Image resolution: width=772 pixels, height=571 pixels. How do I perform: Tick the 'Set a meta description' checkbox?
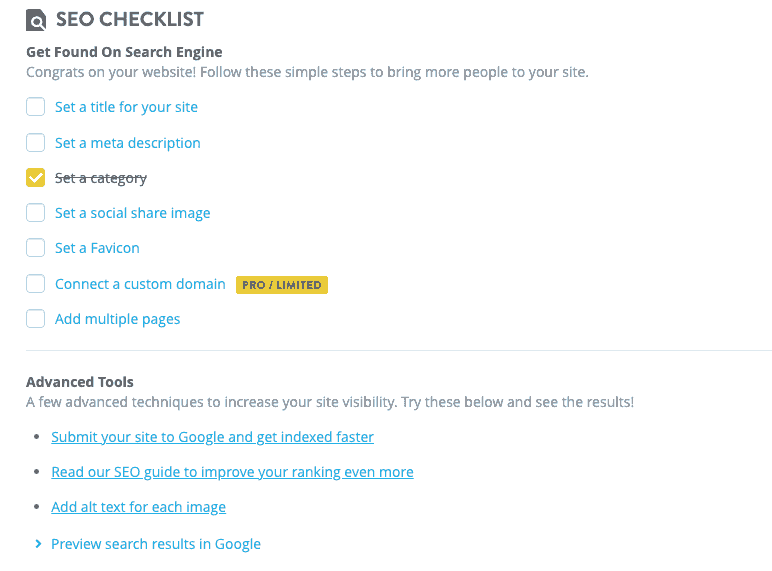(36, 142)
